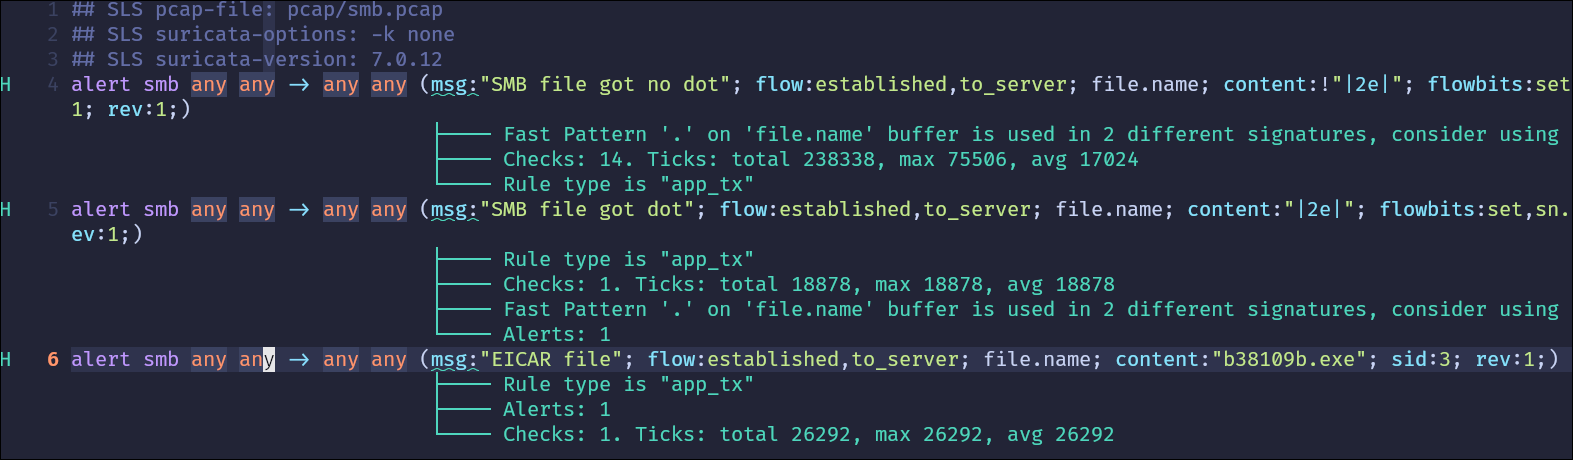Select line number 1 in the gutter
Image resolution: width=1573 pixels, height=460 pixels.
click(53, 10)
